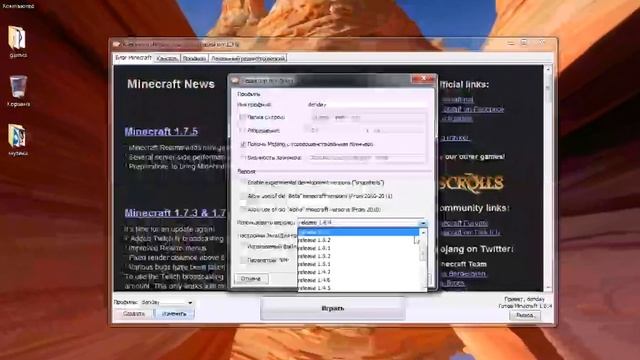Click the Scrolls game logo
The image size is (640, 360).
471,183
